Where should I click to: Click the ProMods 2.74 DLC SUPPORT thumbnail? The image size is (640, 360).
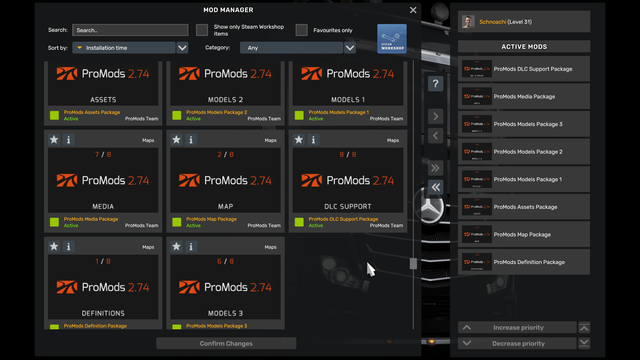(348, 180)
